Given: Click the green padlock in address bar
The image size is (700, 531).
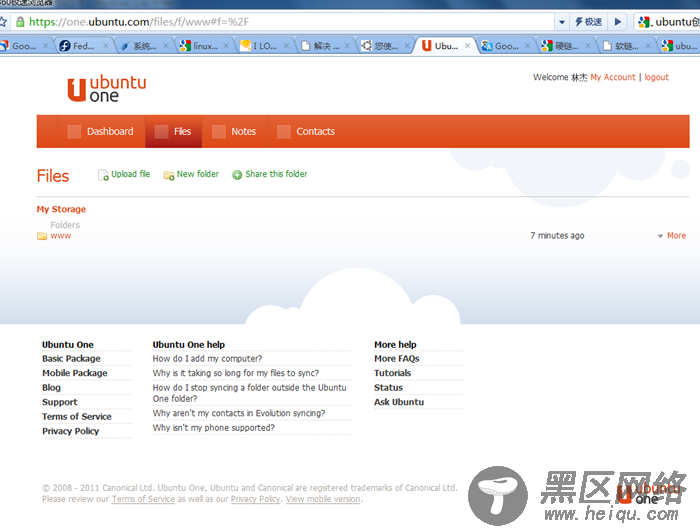Looking at the screenshot, I should pos(20,21).
